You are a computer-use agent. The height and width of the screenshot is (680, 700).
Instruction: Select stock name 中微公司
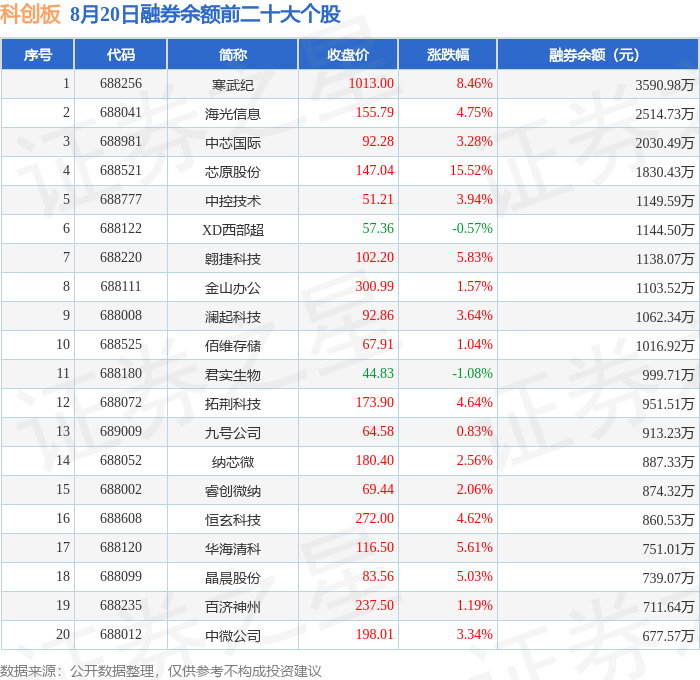(x=233, y=636)
